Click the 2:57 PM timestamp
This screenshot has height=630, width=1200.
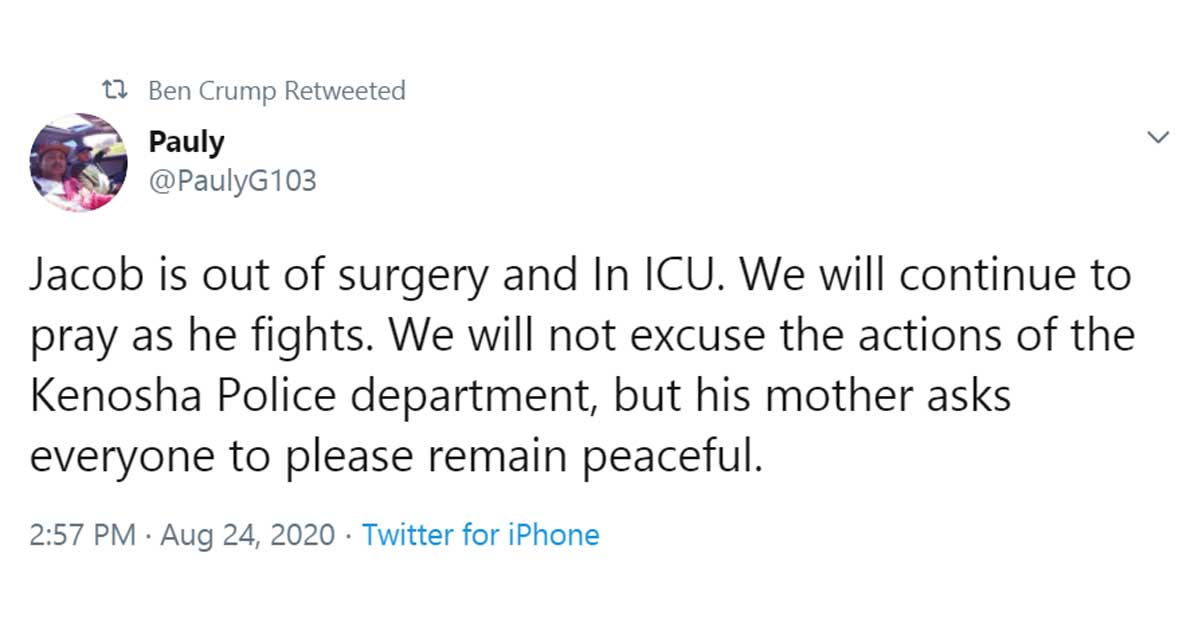coord(82,535)
